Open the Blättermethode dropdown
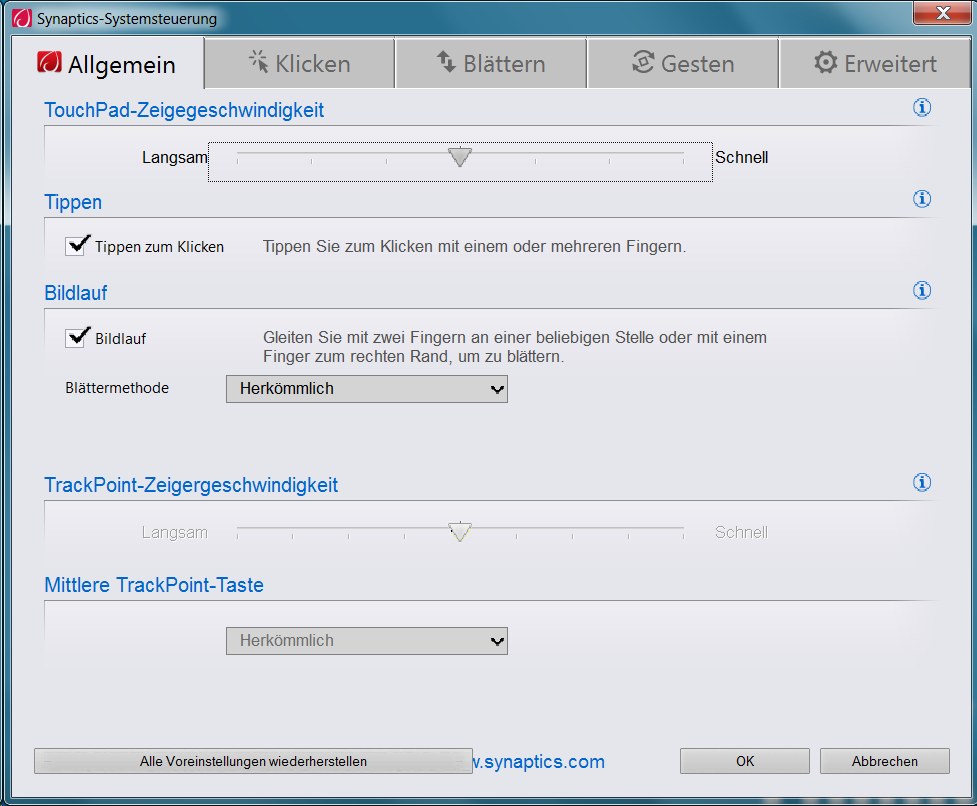 point(366,389)
